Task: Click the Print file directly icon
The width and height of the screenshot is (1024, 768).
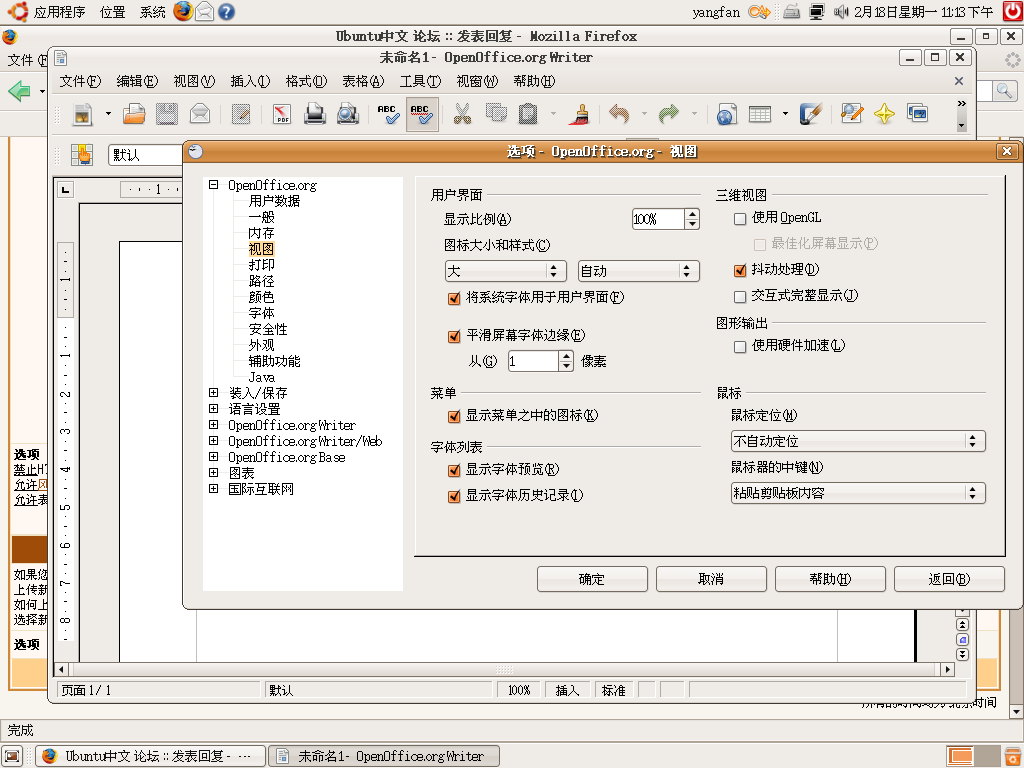Action: pos(315,114)
